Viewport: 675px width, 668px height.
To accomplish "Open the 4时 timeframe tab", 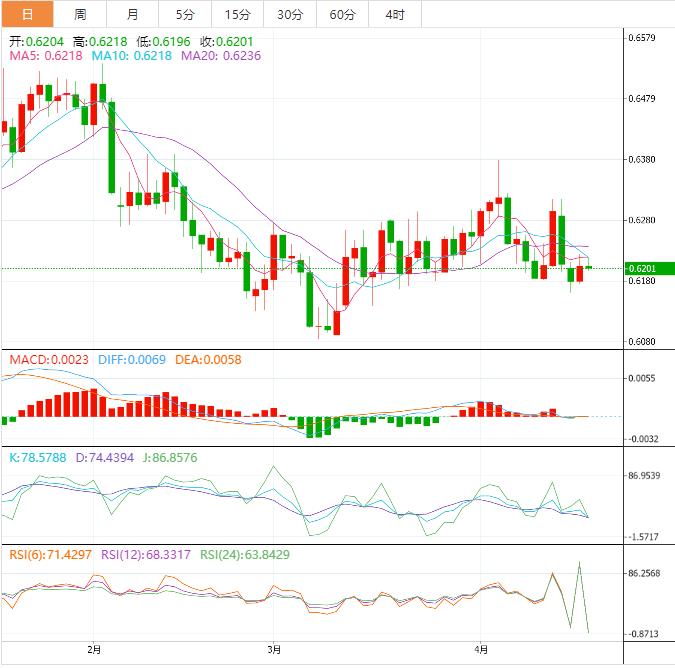I will tap(395, 14).
